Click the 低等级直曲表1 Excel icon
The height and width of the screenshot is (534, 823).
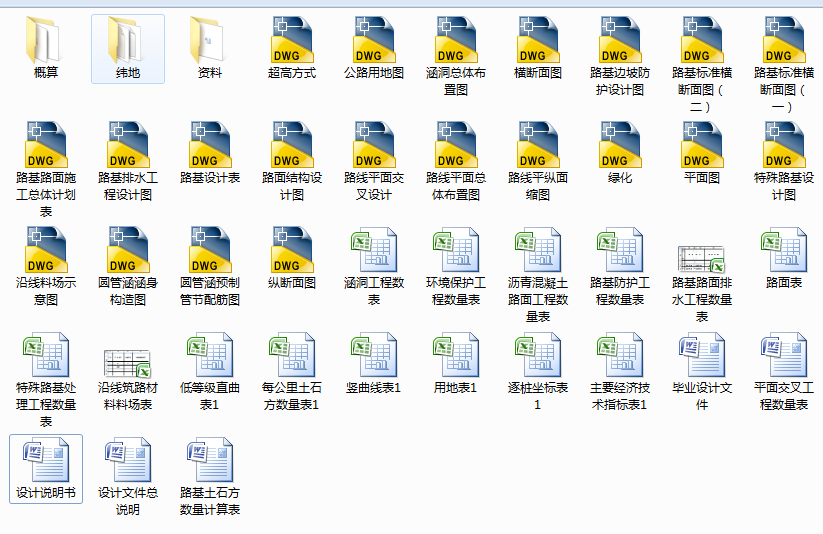(x=209, y=355)
